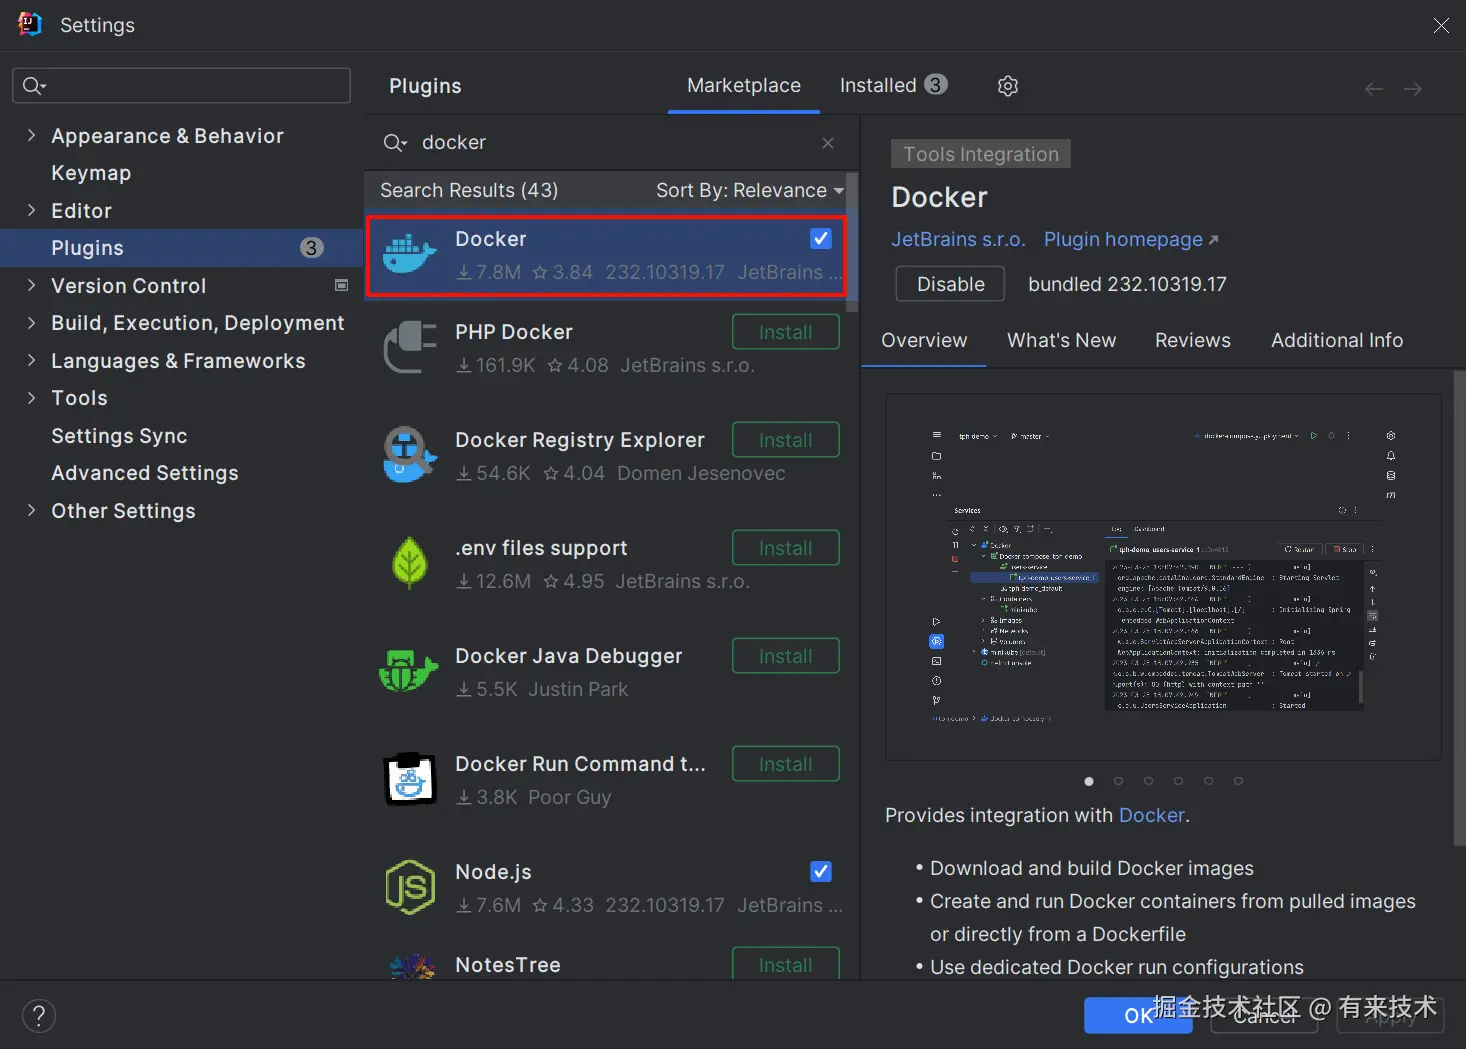The height and width of the screenshot is (1049, 1466).
Task: Expand the Version Control node
Action: click(31, 285)
